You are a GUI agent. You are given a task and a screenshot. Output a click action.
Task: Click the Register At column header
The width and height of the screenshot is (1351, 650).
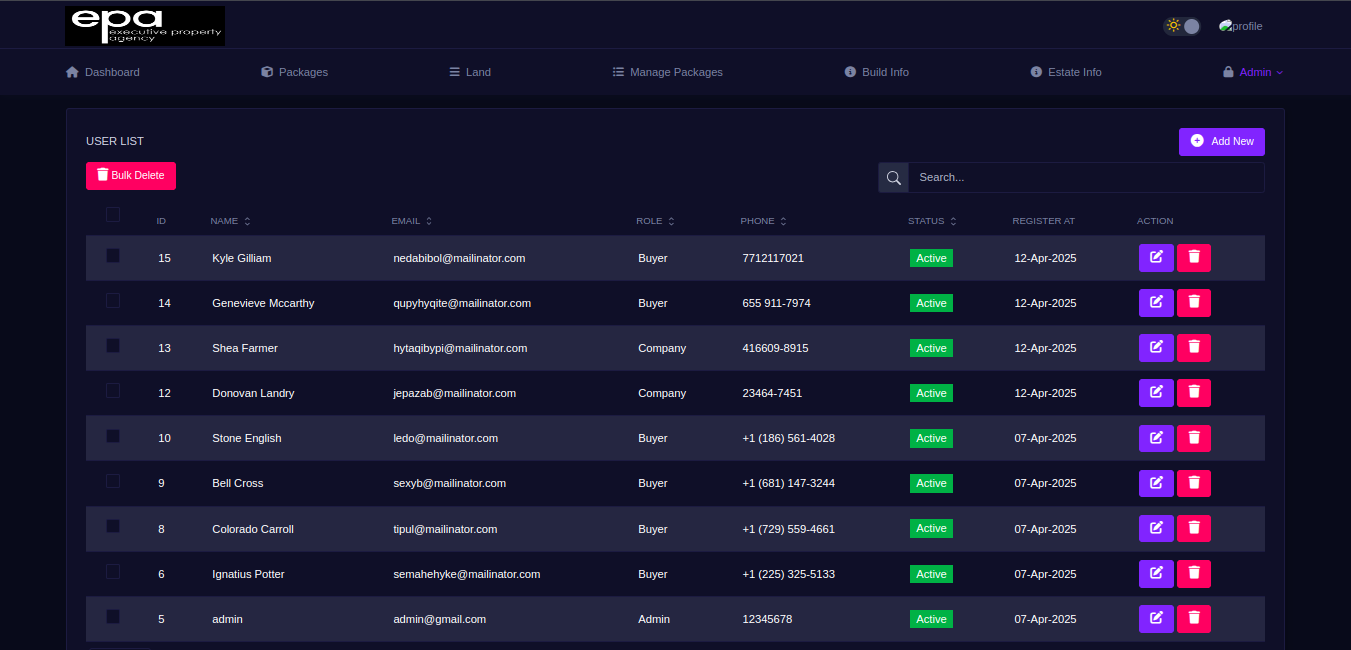click(x=1043, y=221)
